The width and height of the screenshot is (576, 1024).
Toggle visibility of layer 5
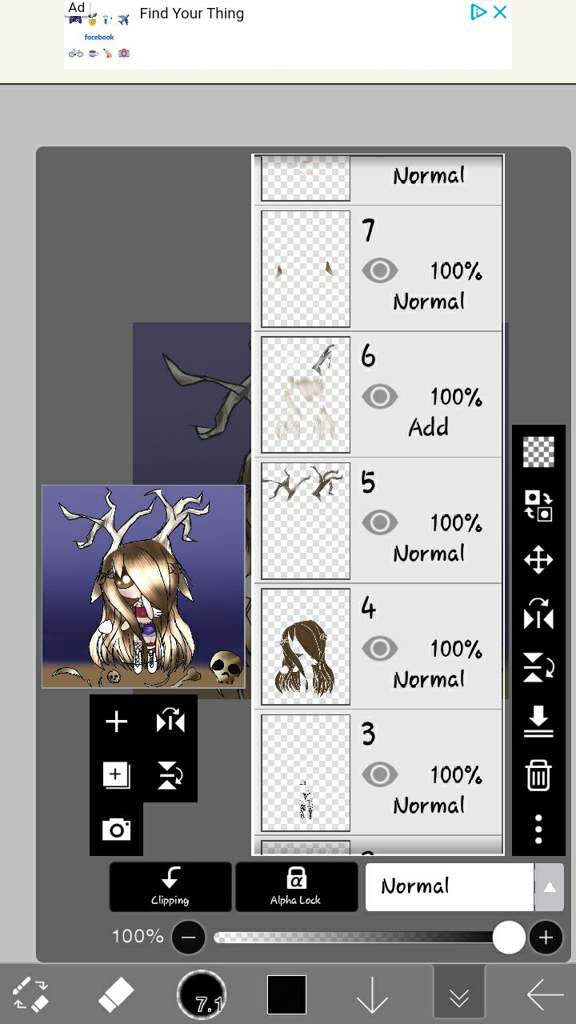click(379, 522)
